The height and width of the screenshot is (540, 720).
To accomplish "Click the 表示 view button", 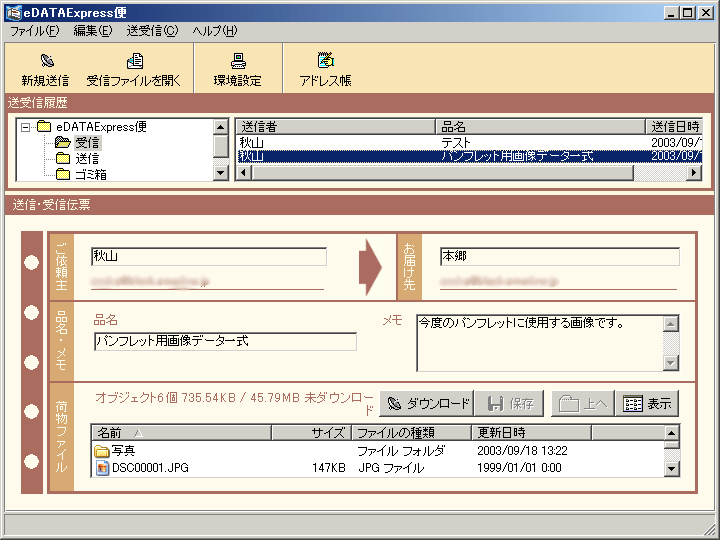I will [647, 404].
